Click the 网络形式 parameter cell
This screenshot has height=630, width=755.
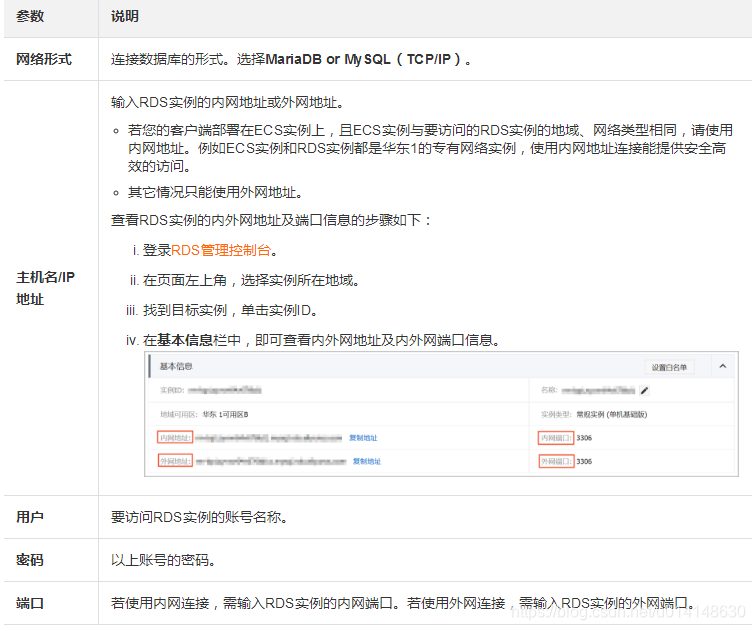51,59
